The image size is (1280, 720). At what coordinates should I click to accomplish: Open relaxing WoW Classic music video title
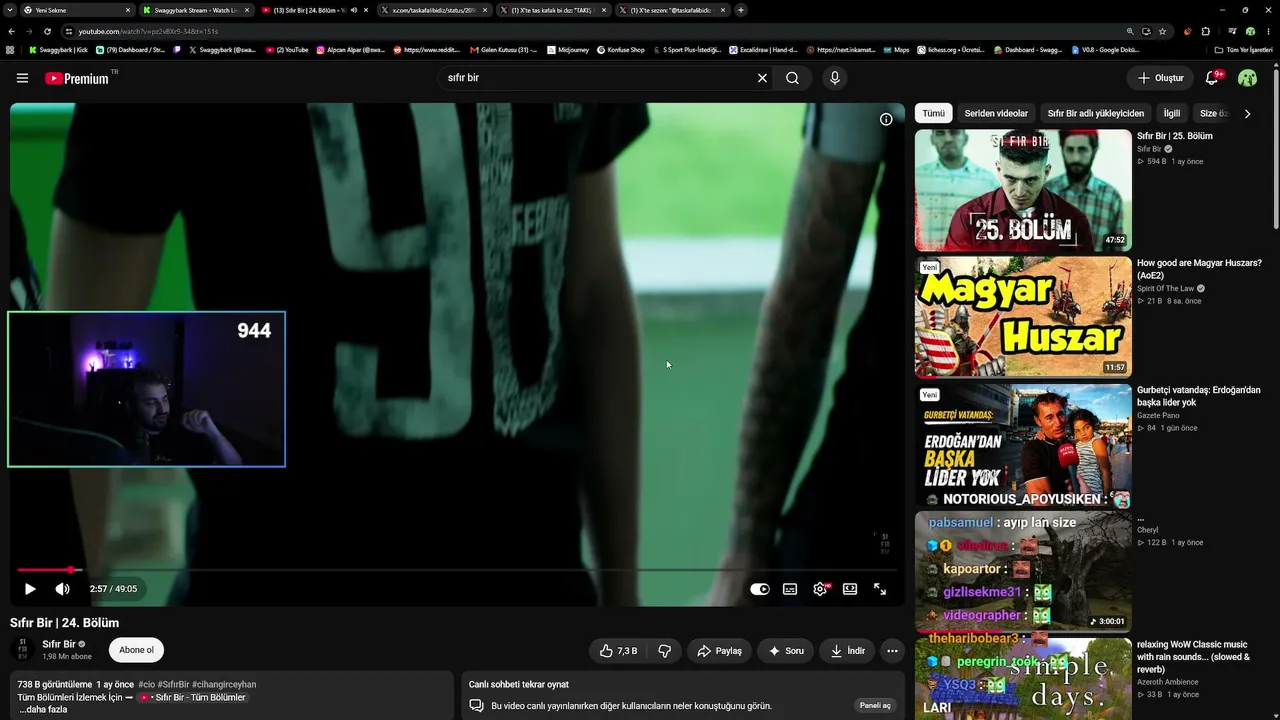(1193, 657)
